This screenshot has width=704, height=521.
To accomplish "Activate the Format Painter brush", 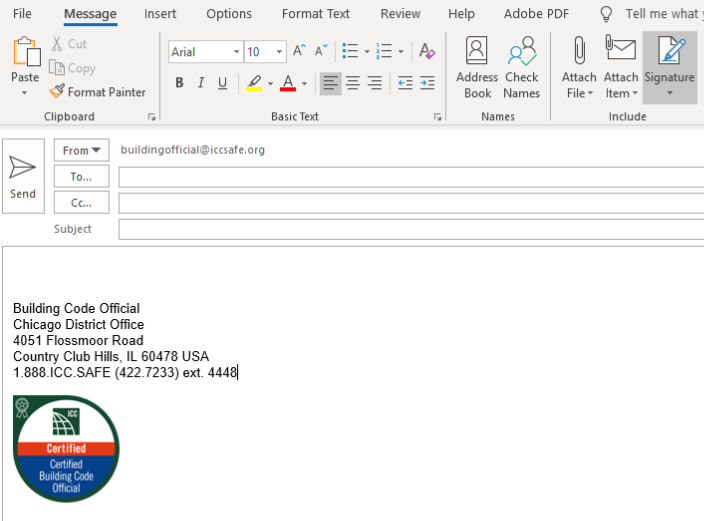I will (x=57, y=91).
